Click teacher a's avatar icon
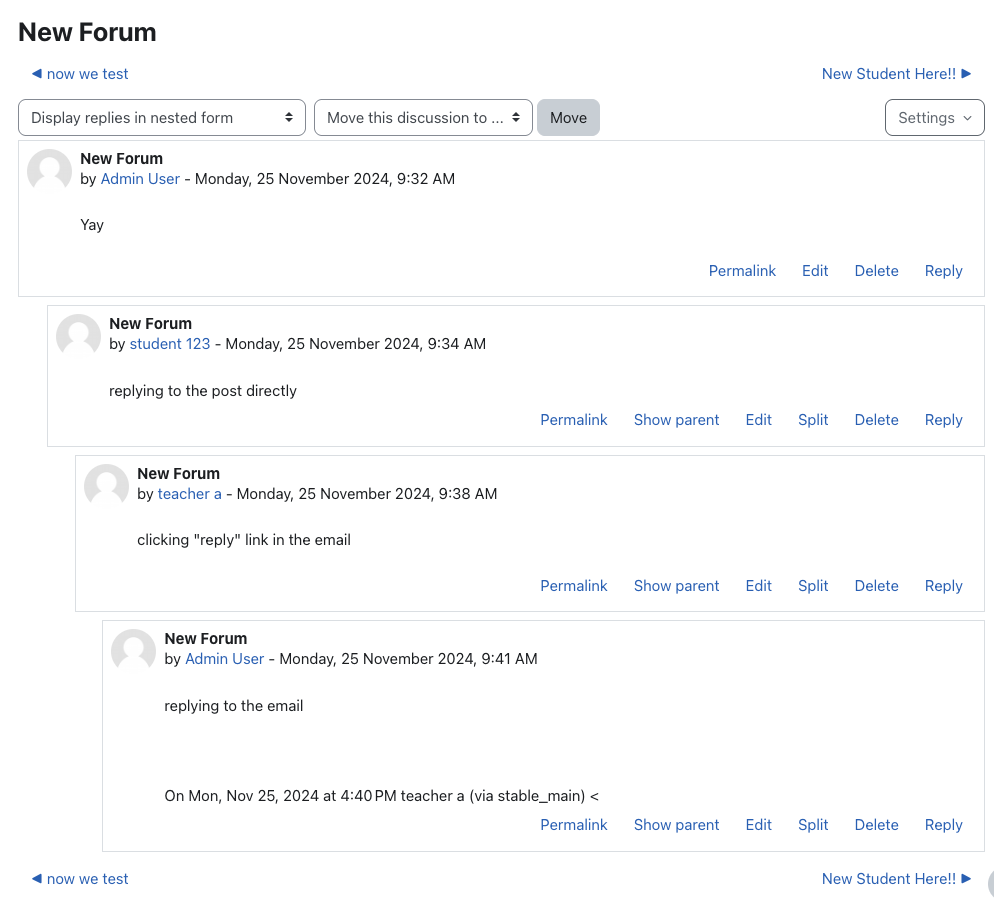 tap(106, 486)
